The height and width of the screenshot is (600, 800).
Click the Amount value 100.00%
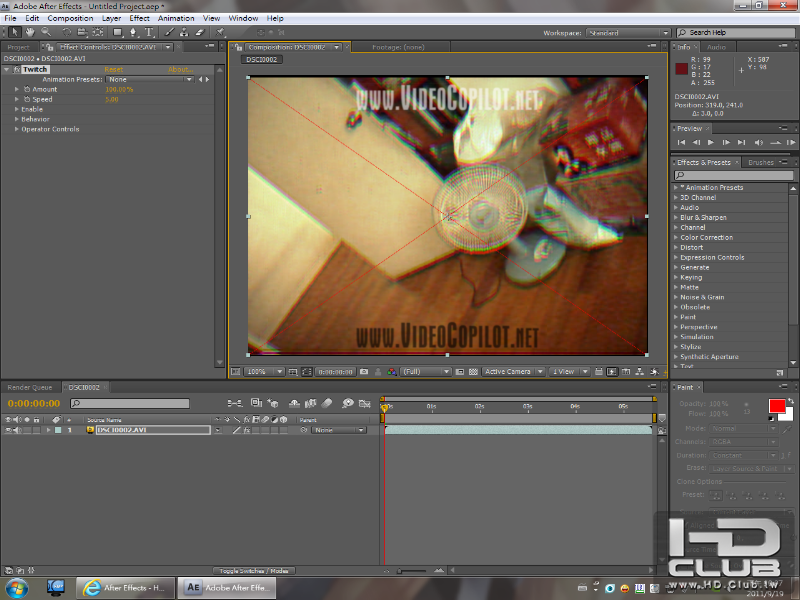tap(119, 89)
